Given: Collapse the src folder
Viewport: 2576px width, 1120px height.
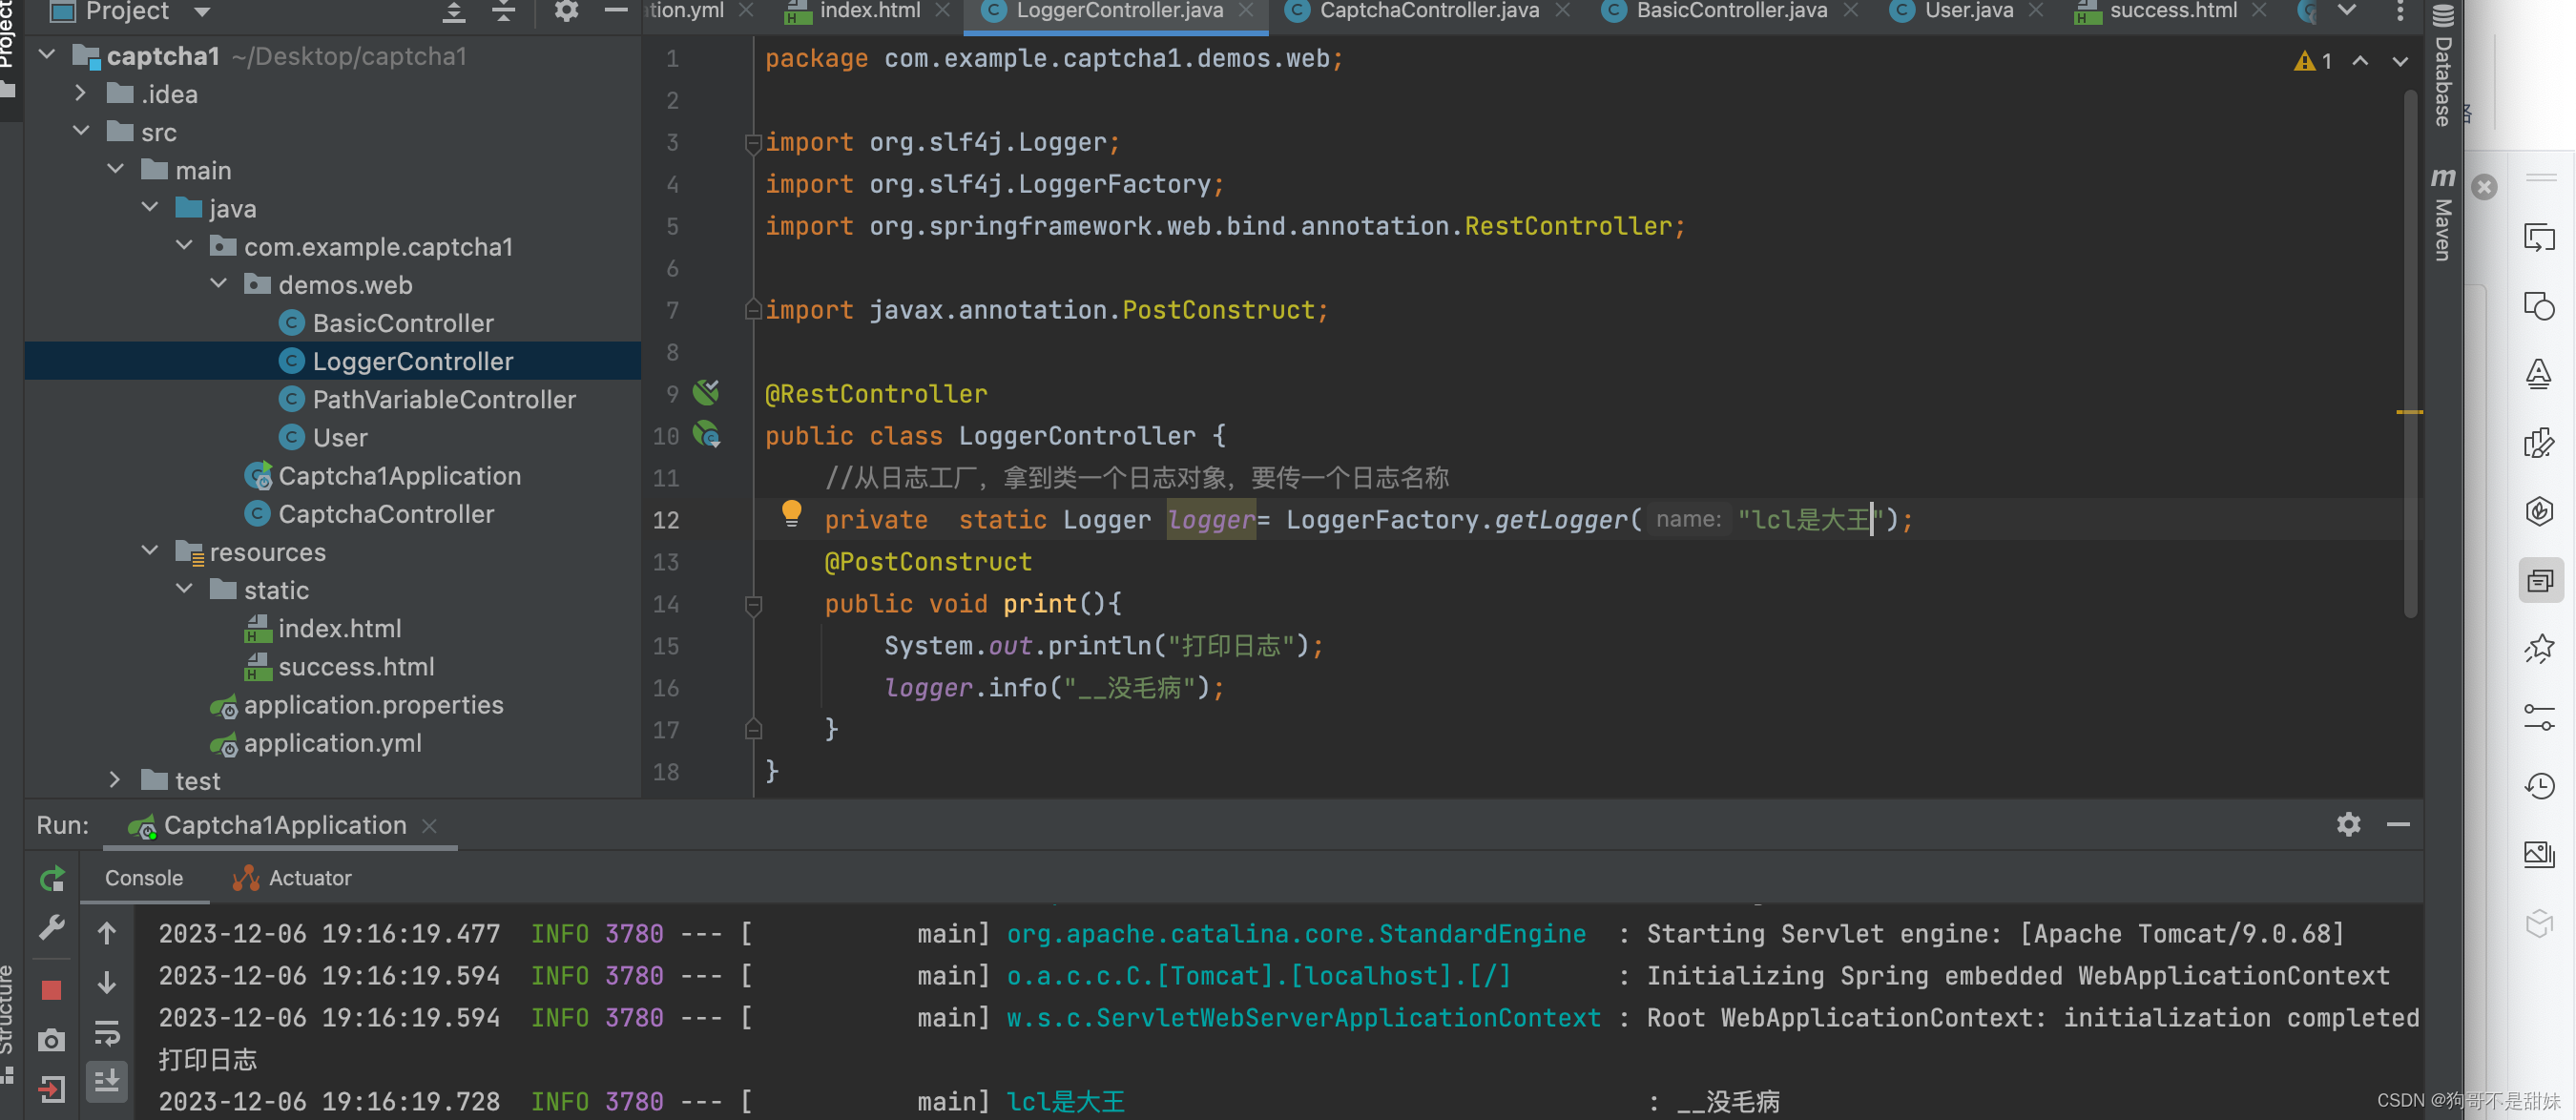Looking at the screenshot, I should tap(81, 131).
